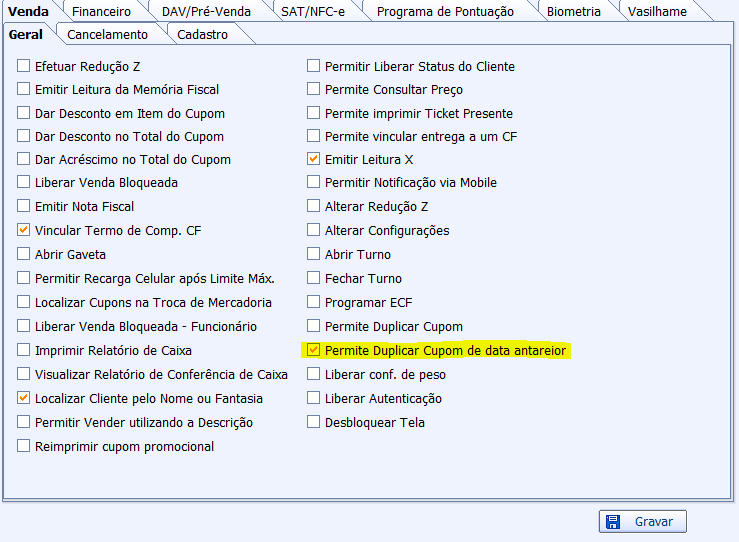Switch to the DAV/Pré-Venda tab

point(204,12)
